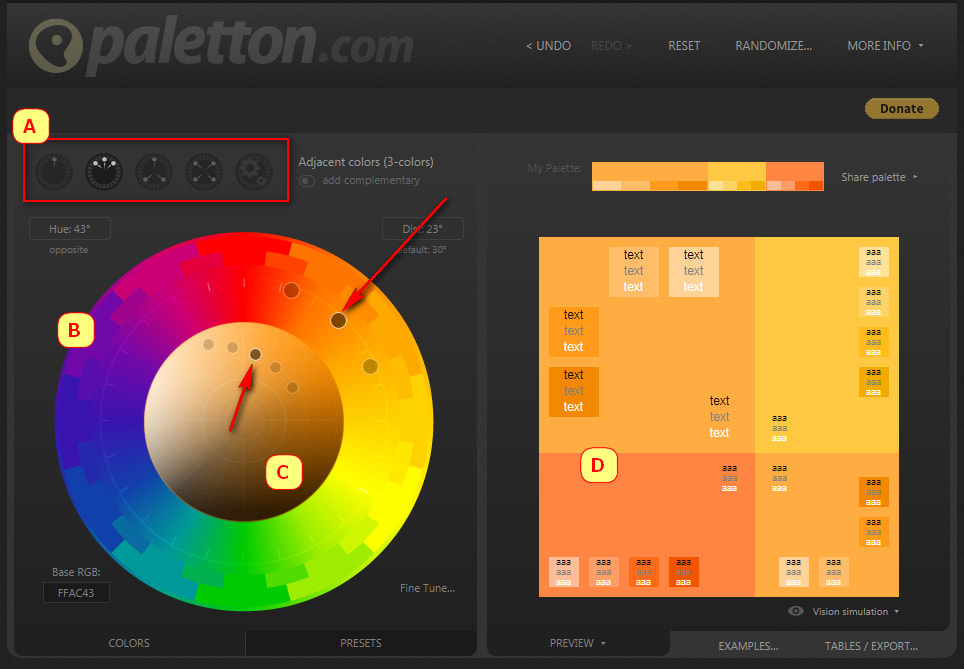Select the yellow secondary hue dot on wheel
The height and width of the screenshot is (669, 964).
tap(370, 366)
